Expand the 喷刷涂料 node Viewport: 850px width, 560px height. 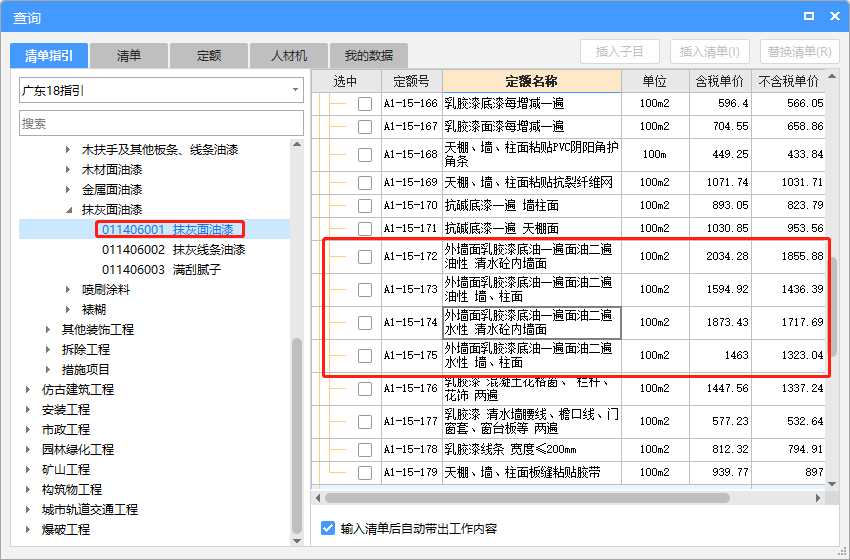click(68, 289)
